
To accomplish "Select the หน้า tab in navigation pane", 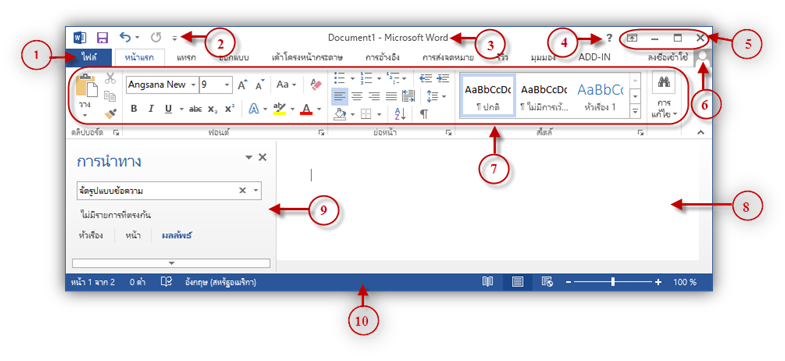I will tap(133, 235).
